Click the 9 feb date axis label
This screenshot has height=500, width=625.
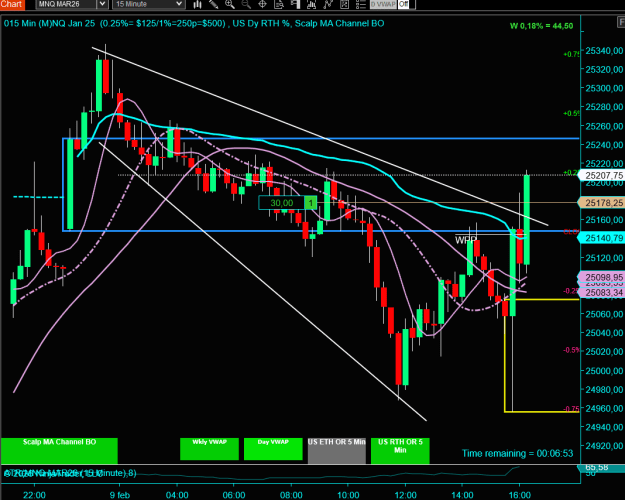pyautogui.click(x=120, y=495)
